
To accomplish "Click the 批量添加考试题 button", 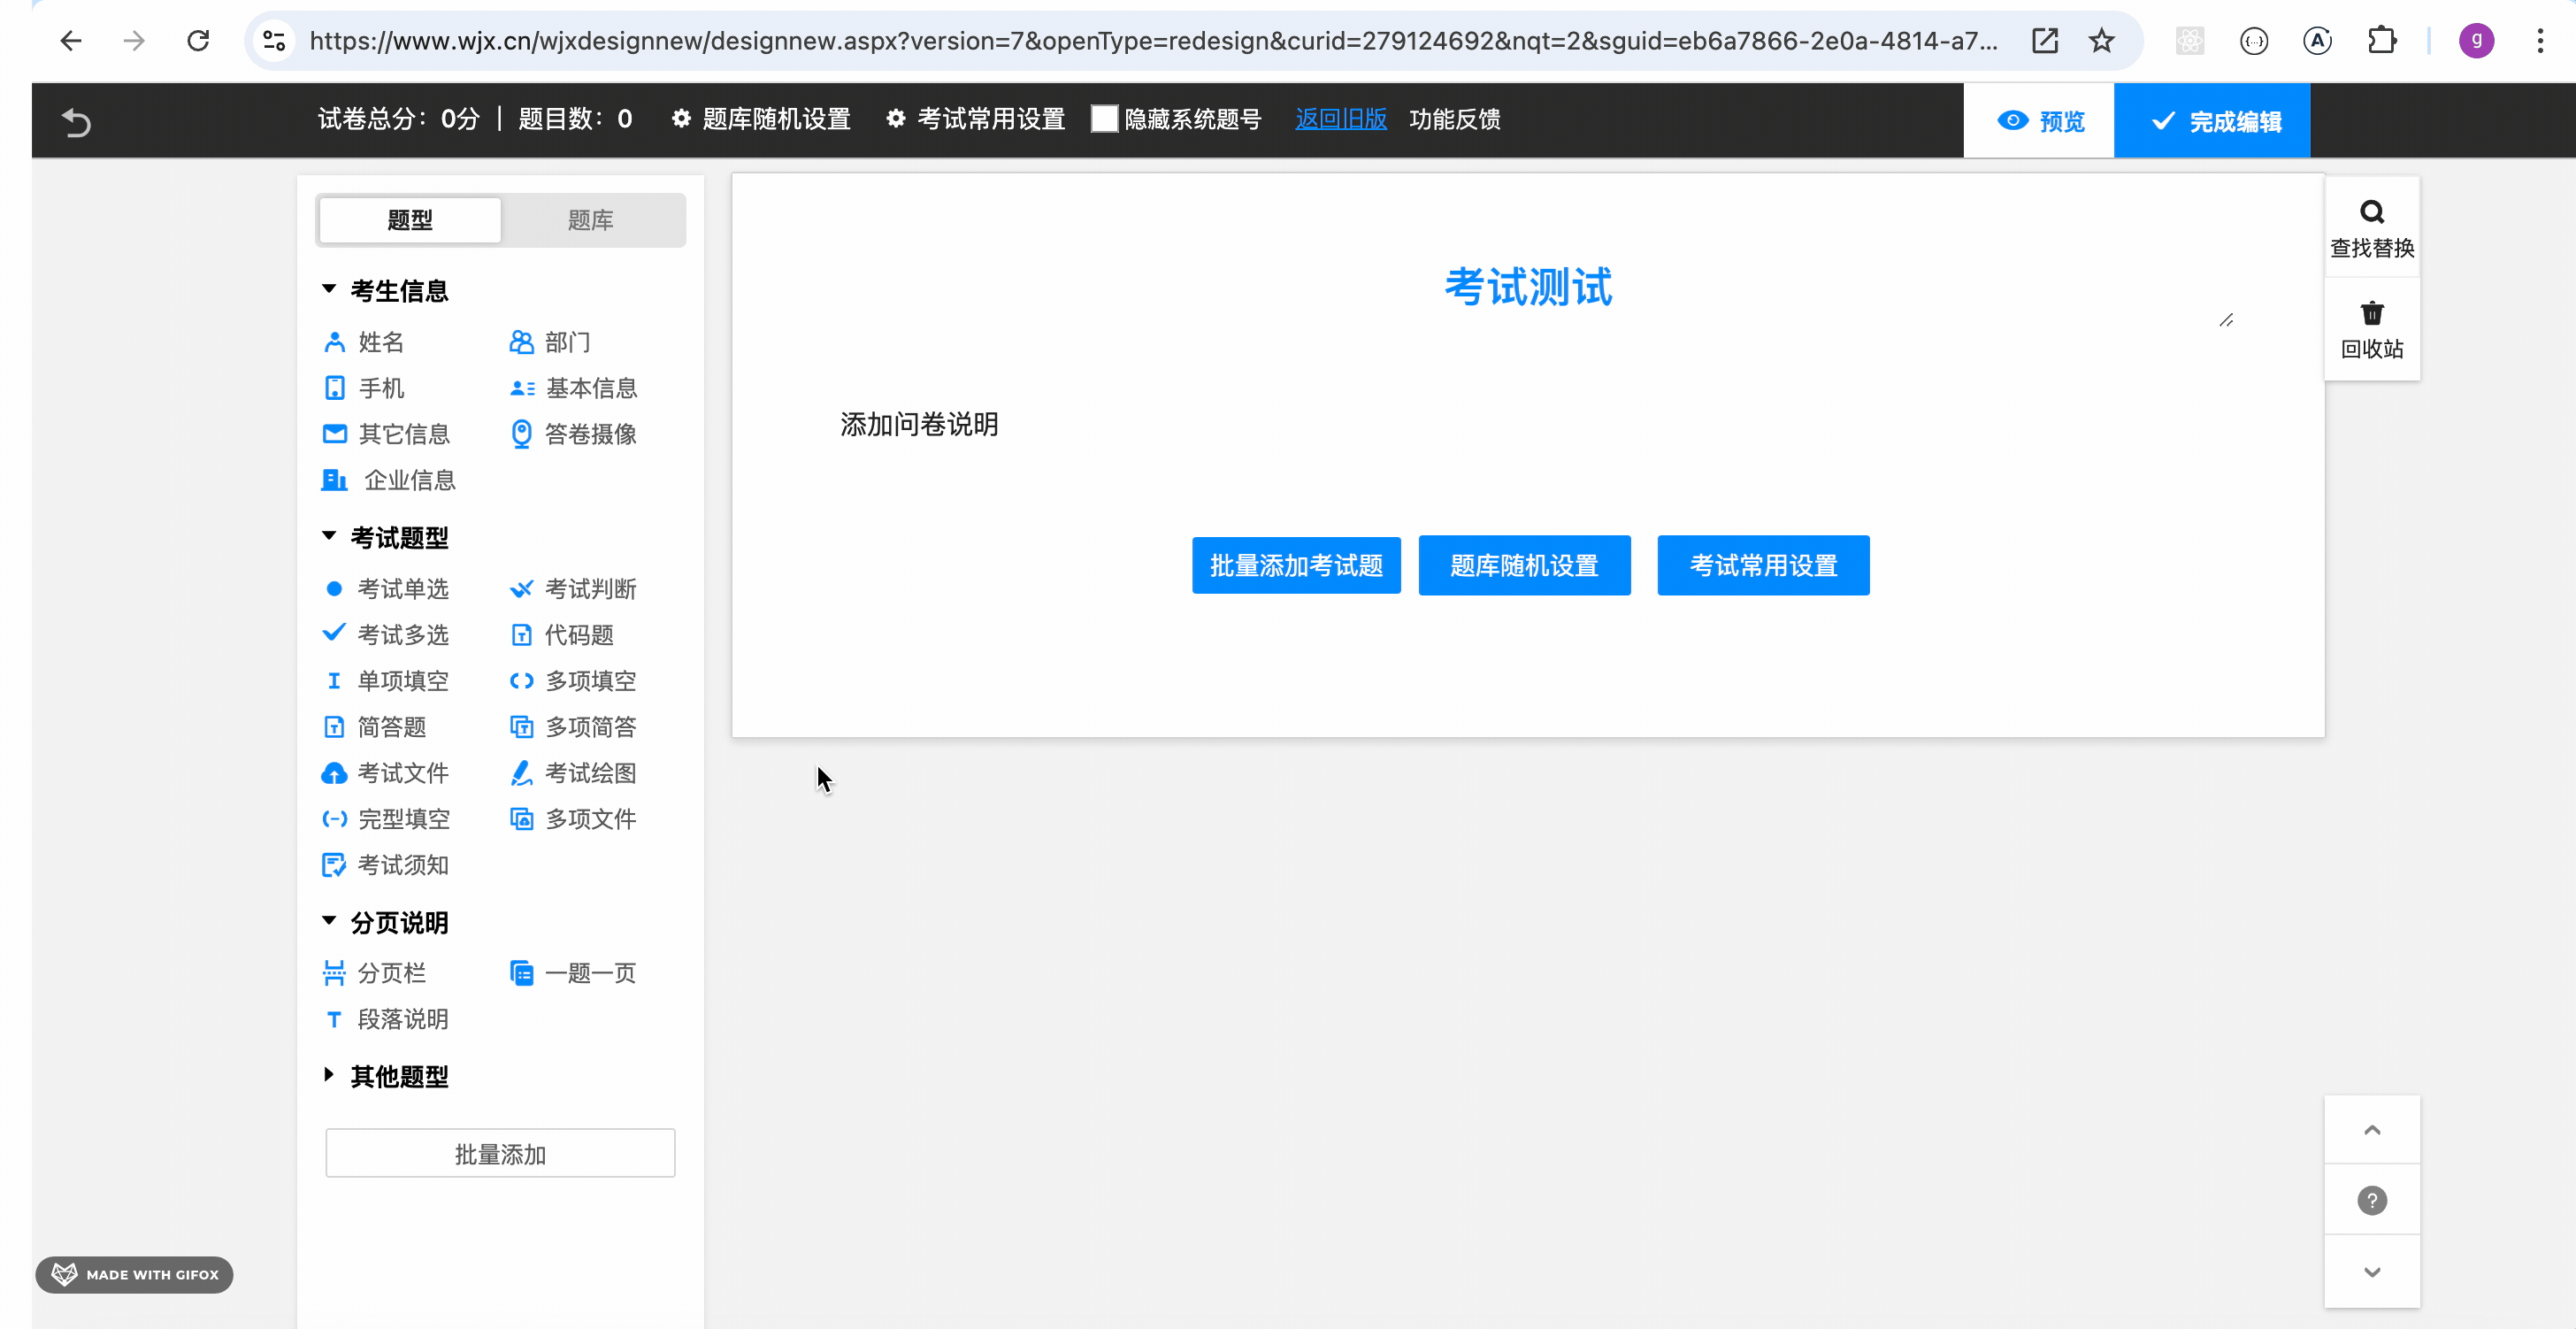I will pyautogui.click(x=1295, y=566).
